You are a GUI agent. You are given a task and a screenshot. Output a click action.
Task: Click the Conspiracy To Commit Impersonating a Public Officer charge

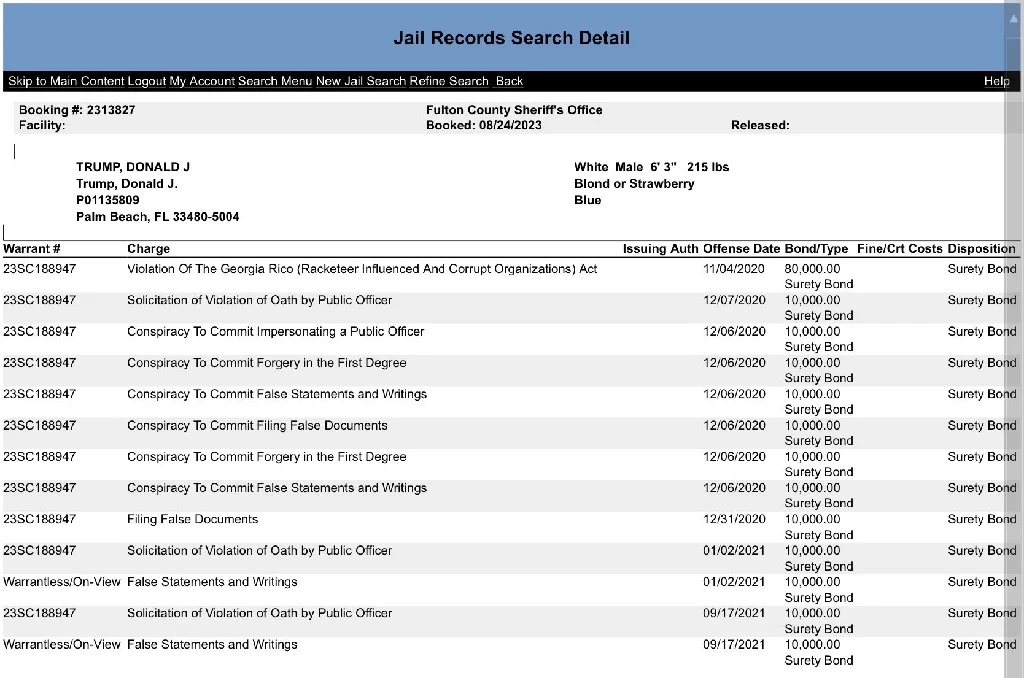276,331
